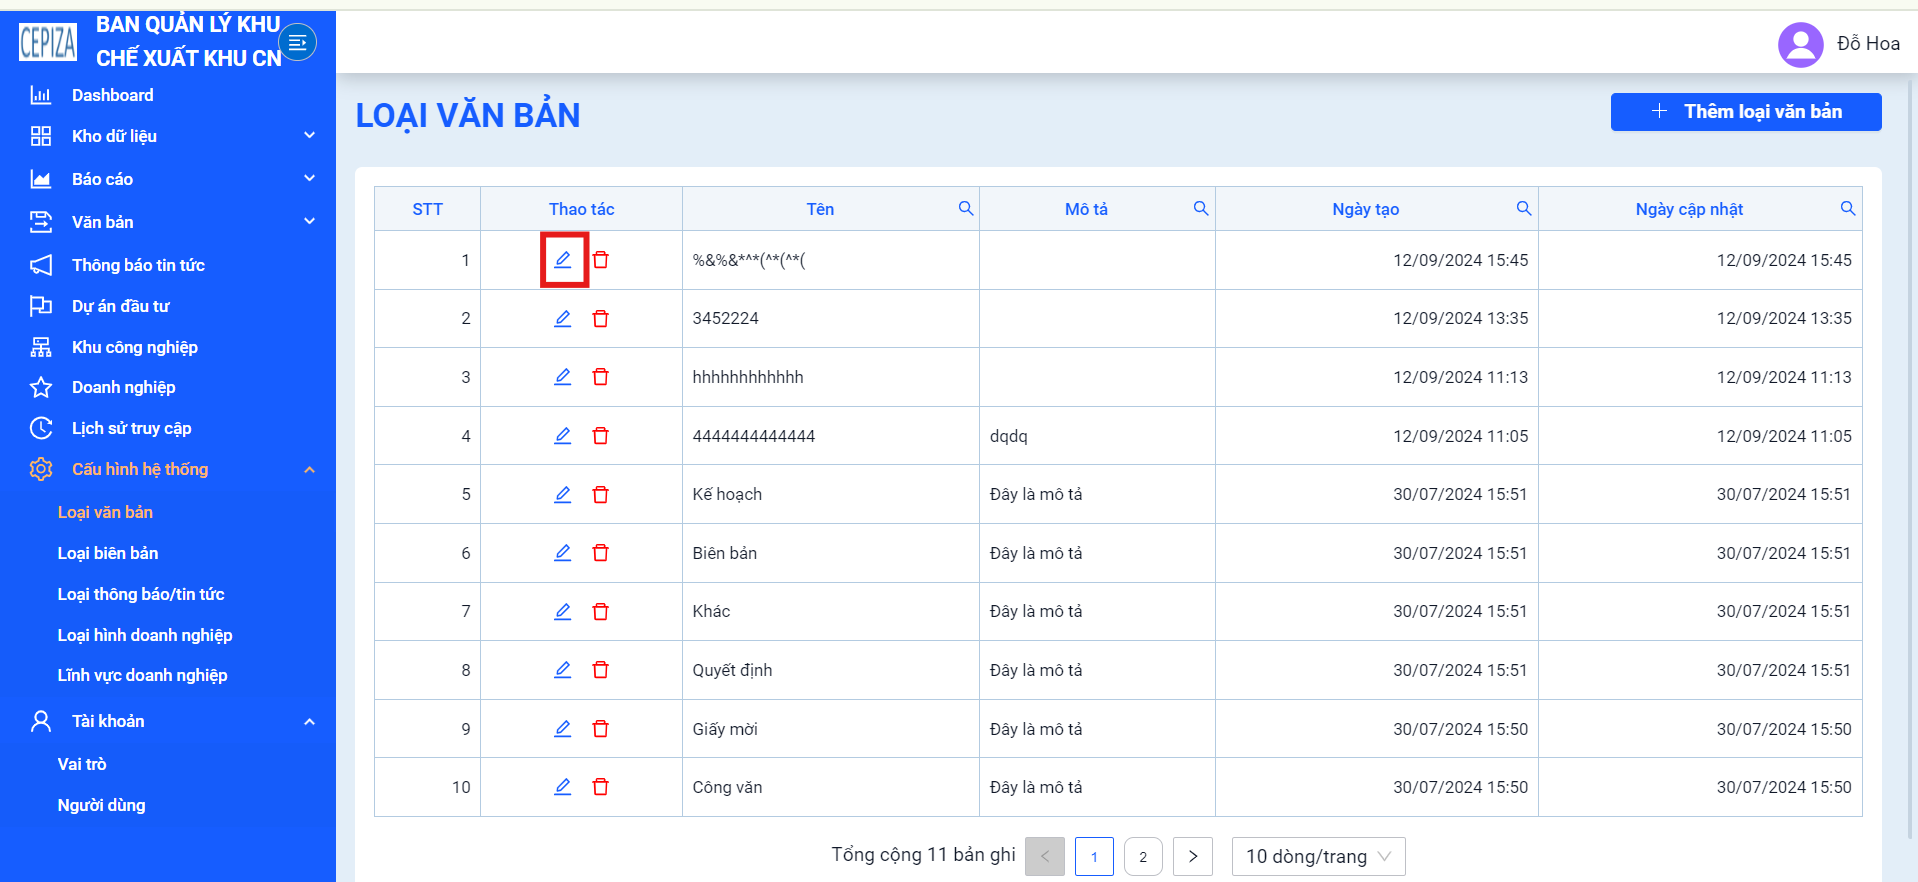Click the Công văn name cell

[x=830, y=787]
